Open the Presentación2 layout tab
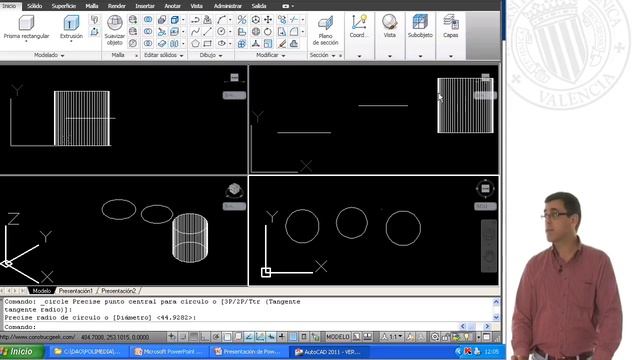640x360 pixels. tap(118, 291)
